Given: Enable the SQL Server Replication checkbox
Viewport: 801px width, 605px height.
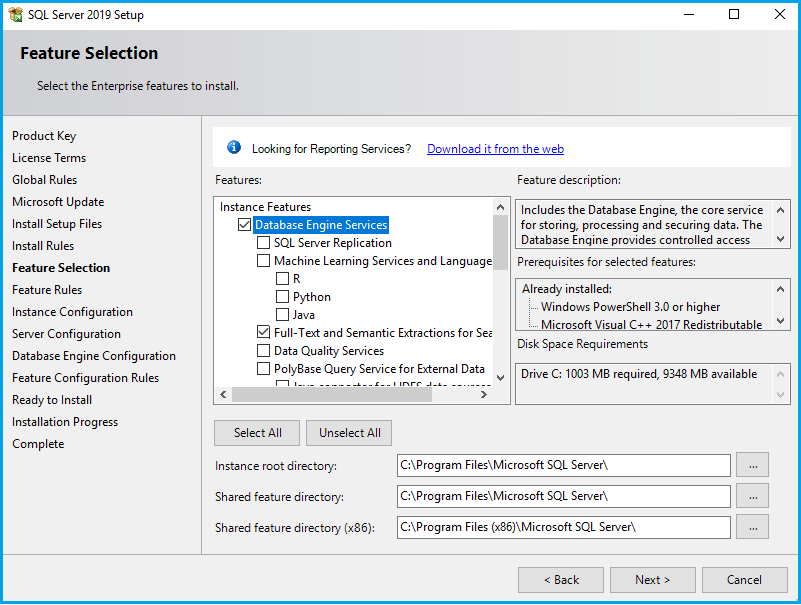Looking at the screenshot, I should point(264,243).
